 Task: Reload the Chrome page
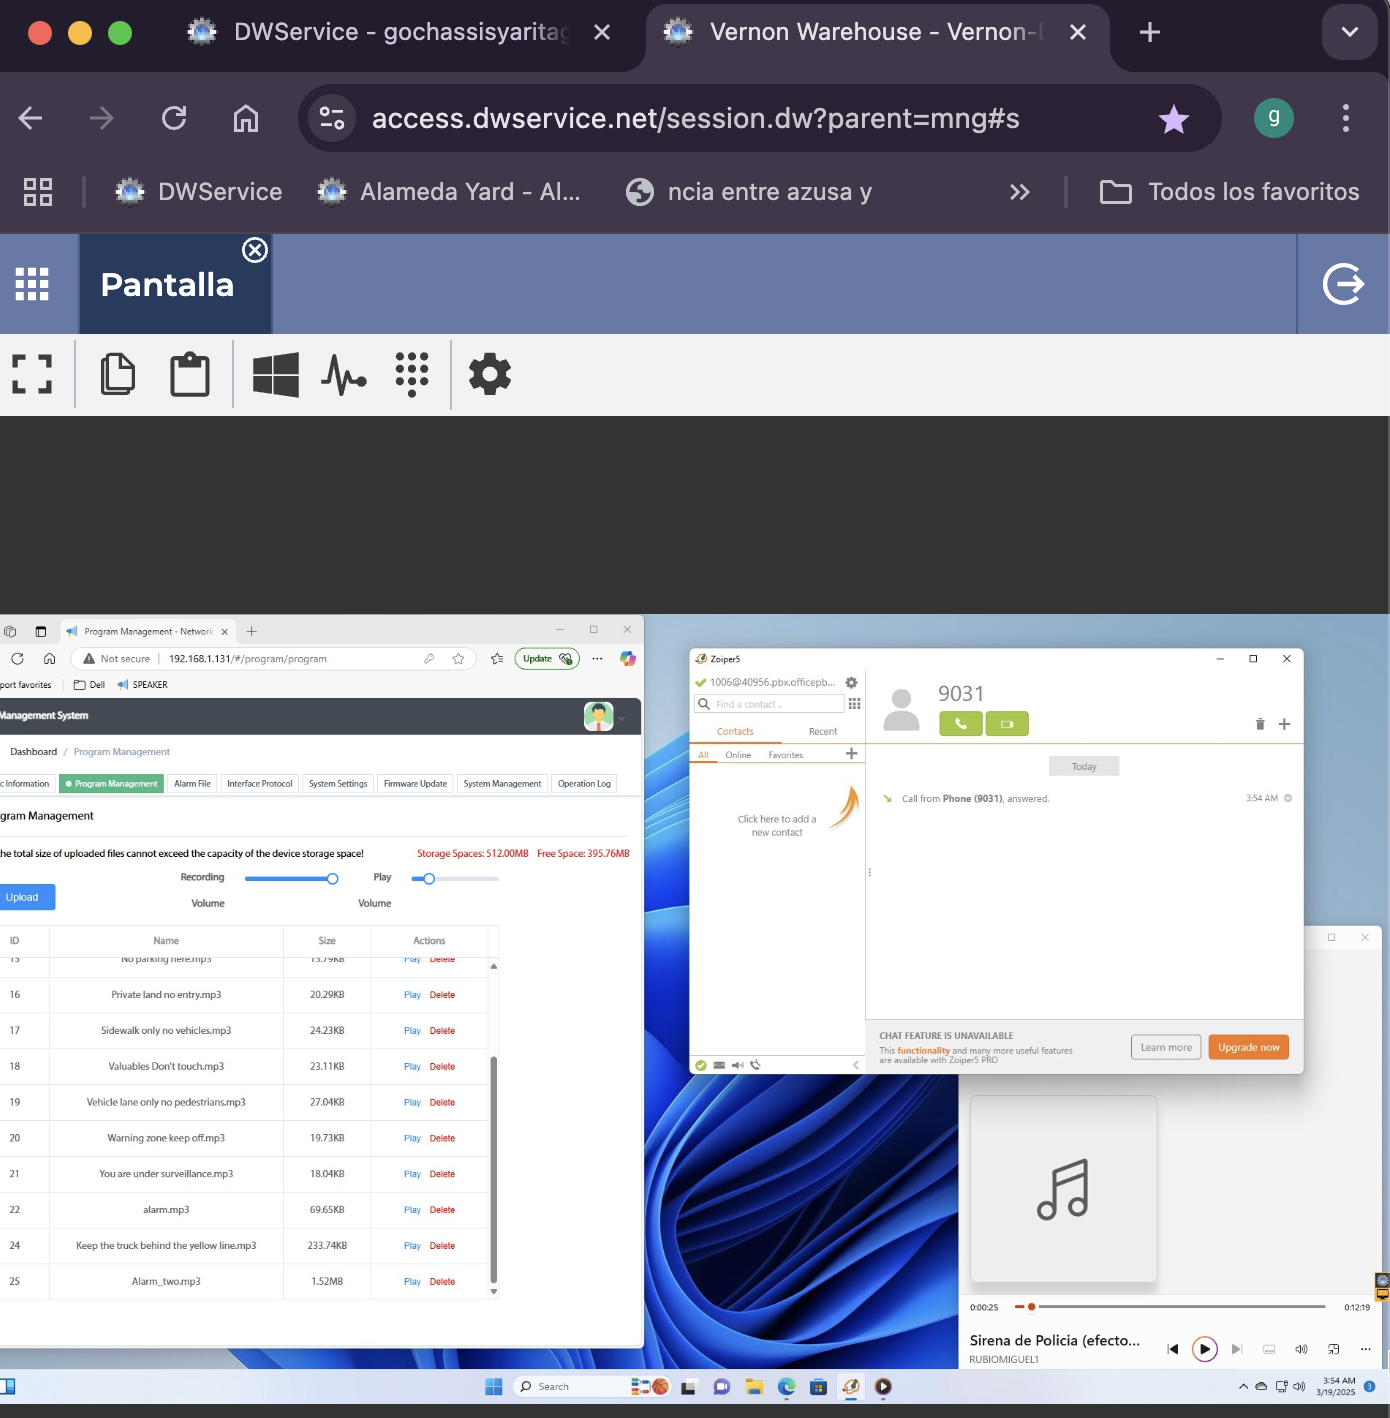[174, 118]
